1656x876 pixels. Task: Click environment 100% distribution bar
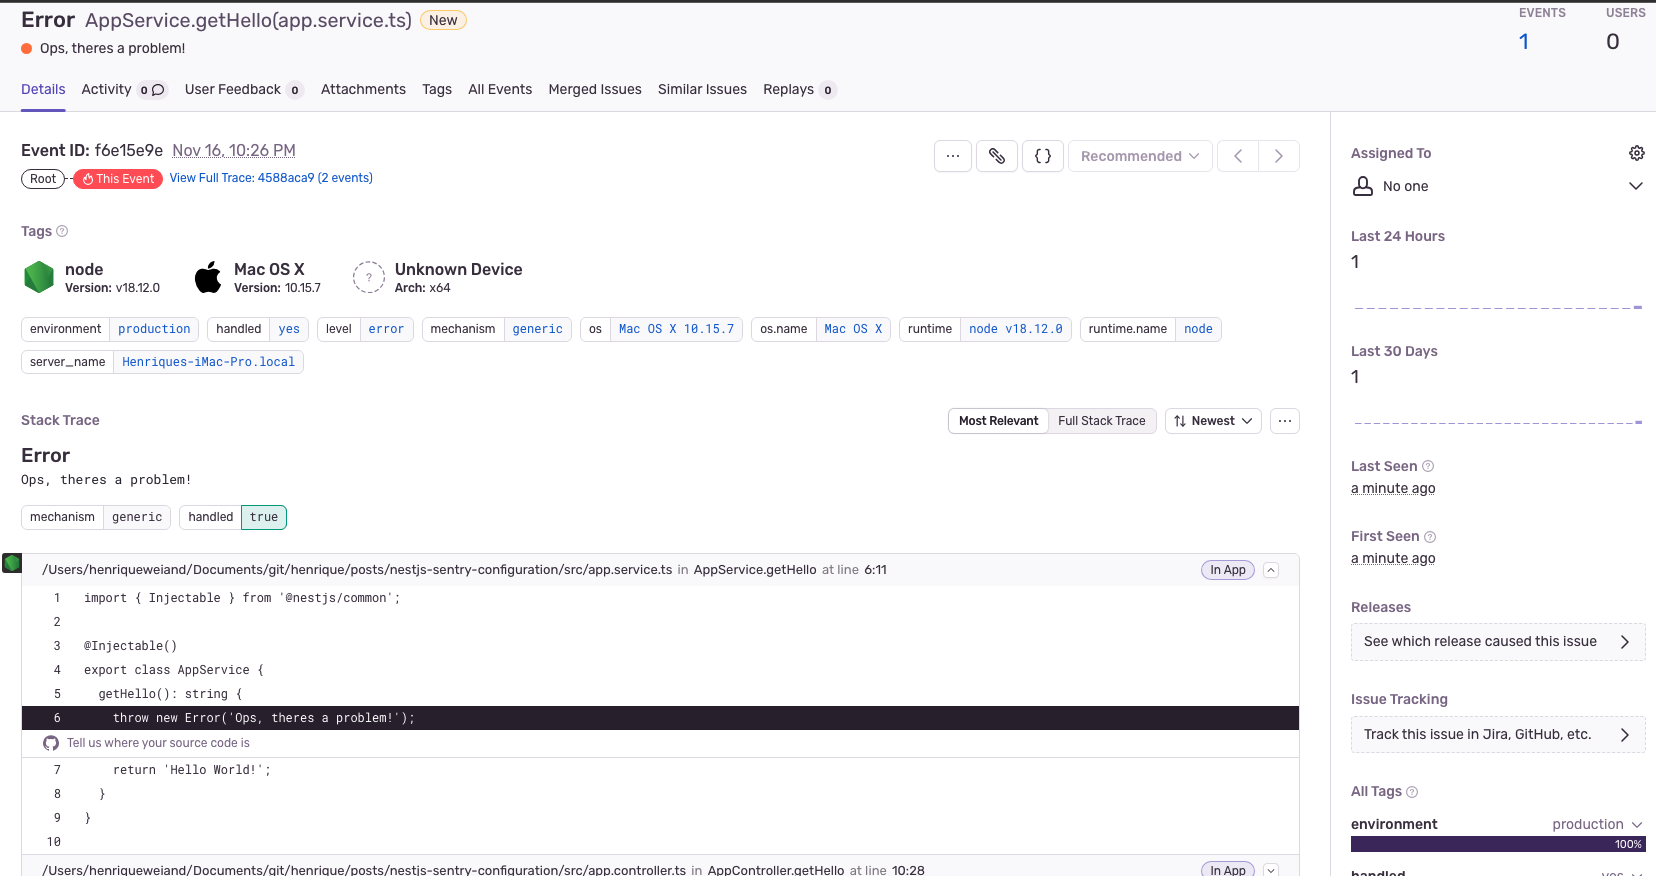coord(1498,844)
